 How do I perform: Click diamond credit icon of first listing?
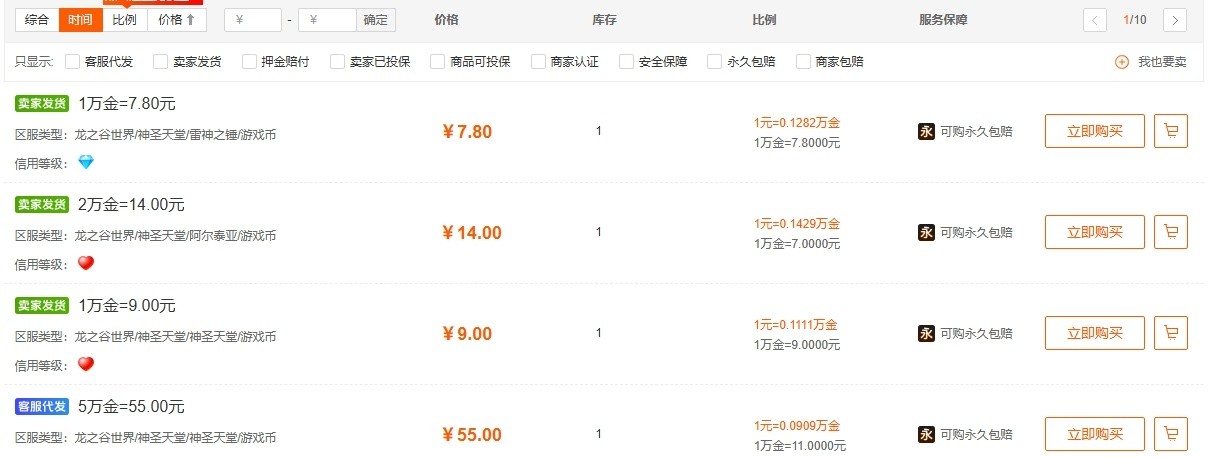tap(86, 162)
